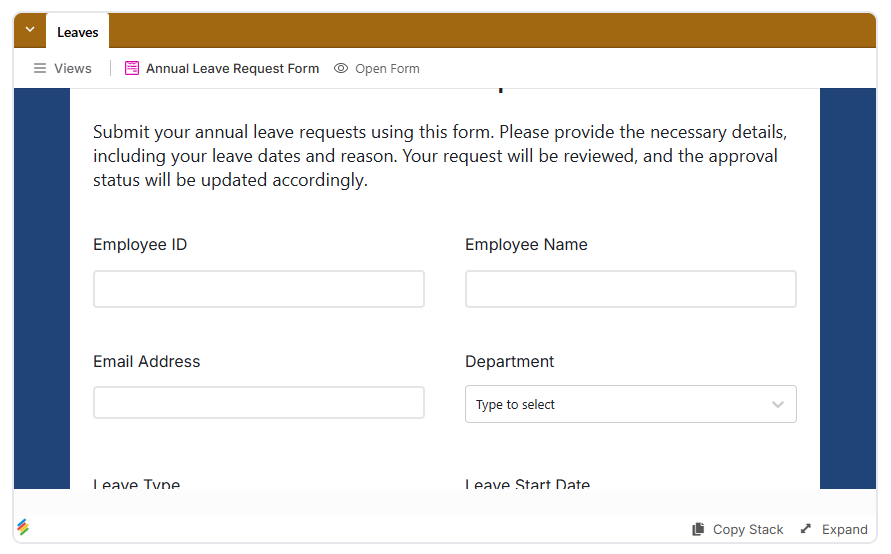This screenshot has width=891, height=554.
Task: Click the eye icon beside Open Form
Action: 341,68
